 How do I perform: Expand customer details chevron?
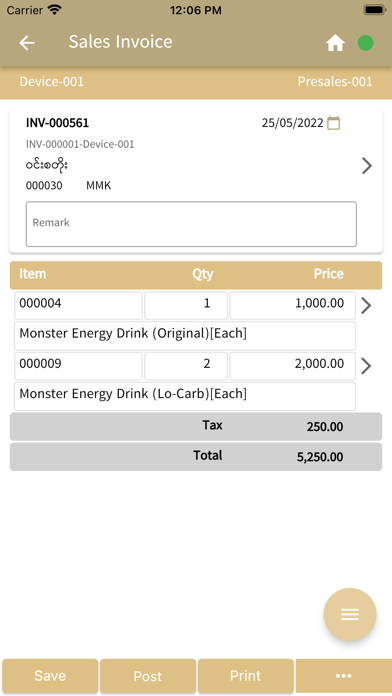coord(367,166)
